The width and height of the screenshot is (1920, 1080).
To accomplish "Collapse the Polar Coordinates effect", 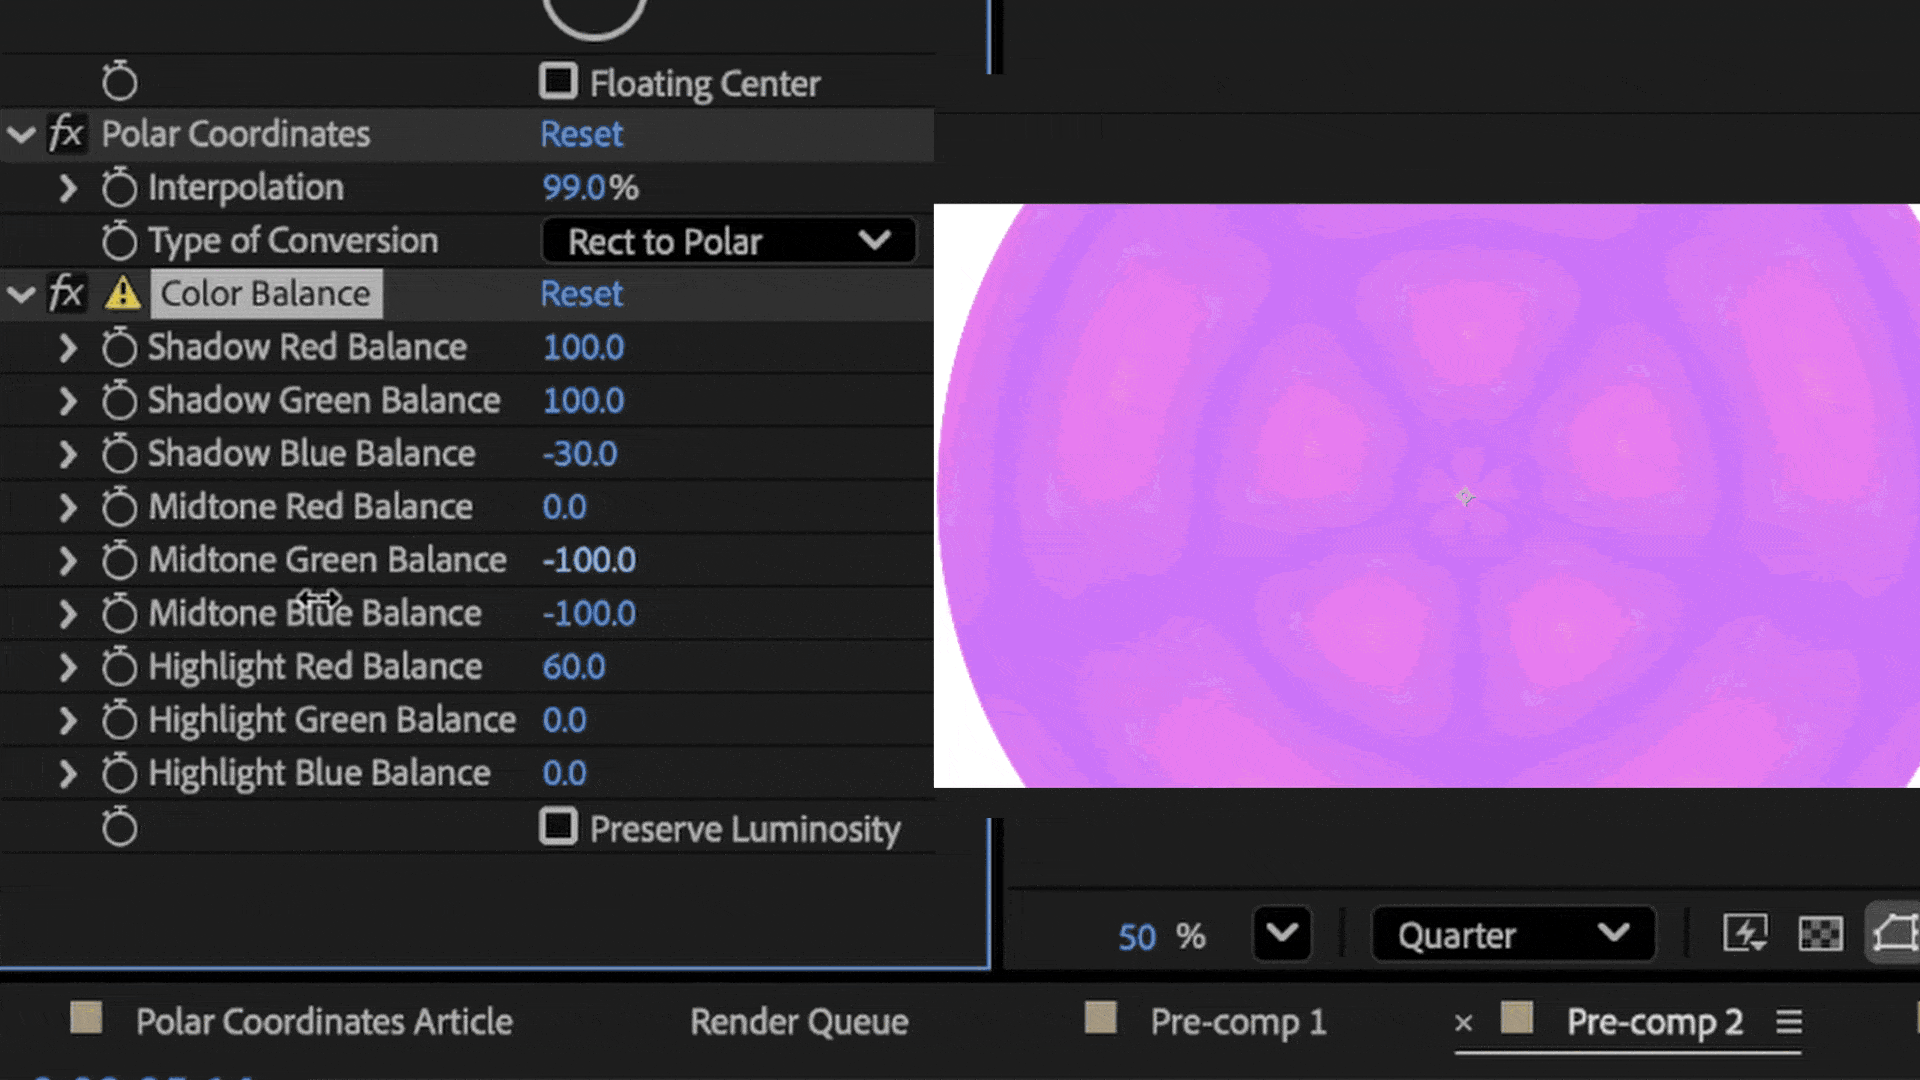I will (x=21, y=134).
